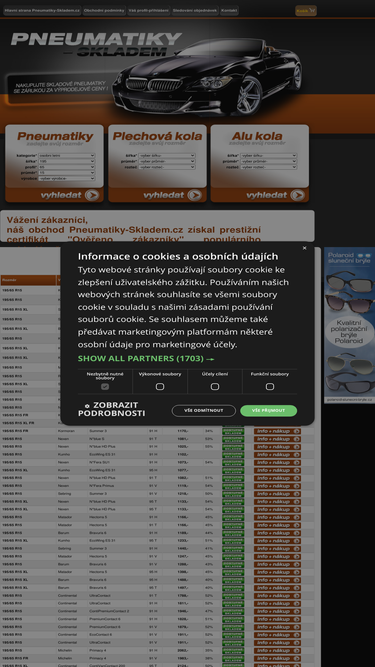This screenshot has height=667, width=375.
Task: Click the Vše přijmout button
Action: click(268, 410)
